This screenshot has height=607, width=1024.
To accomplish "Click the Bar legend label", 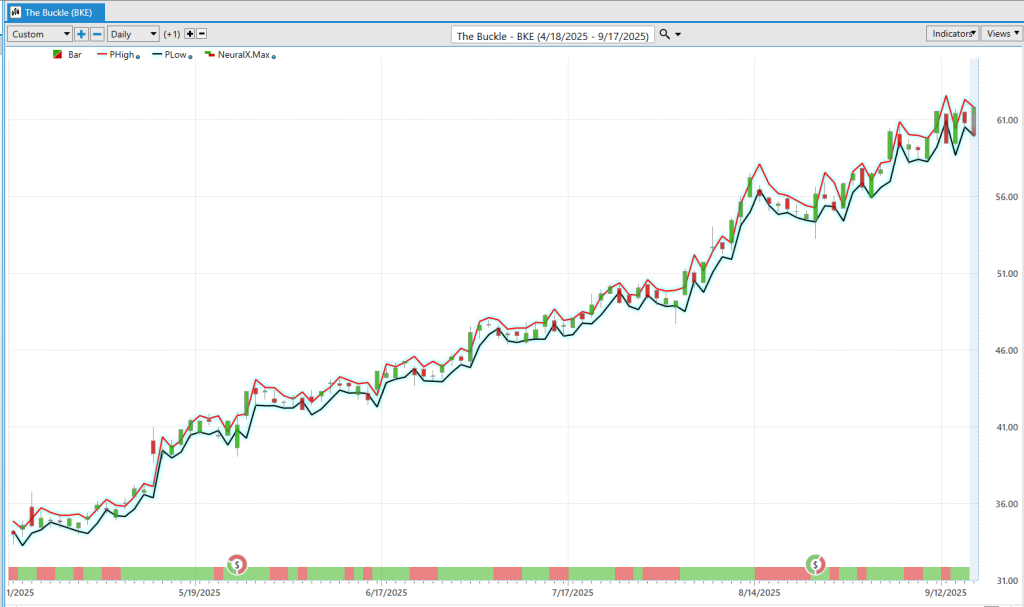I will pos(75,55).
